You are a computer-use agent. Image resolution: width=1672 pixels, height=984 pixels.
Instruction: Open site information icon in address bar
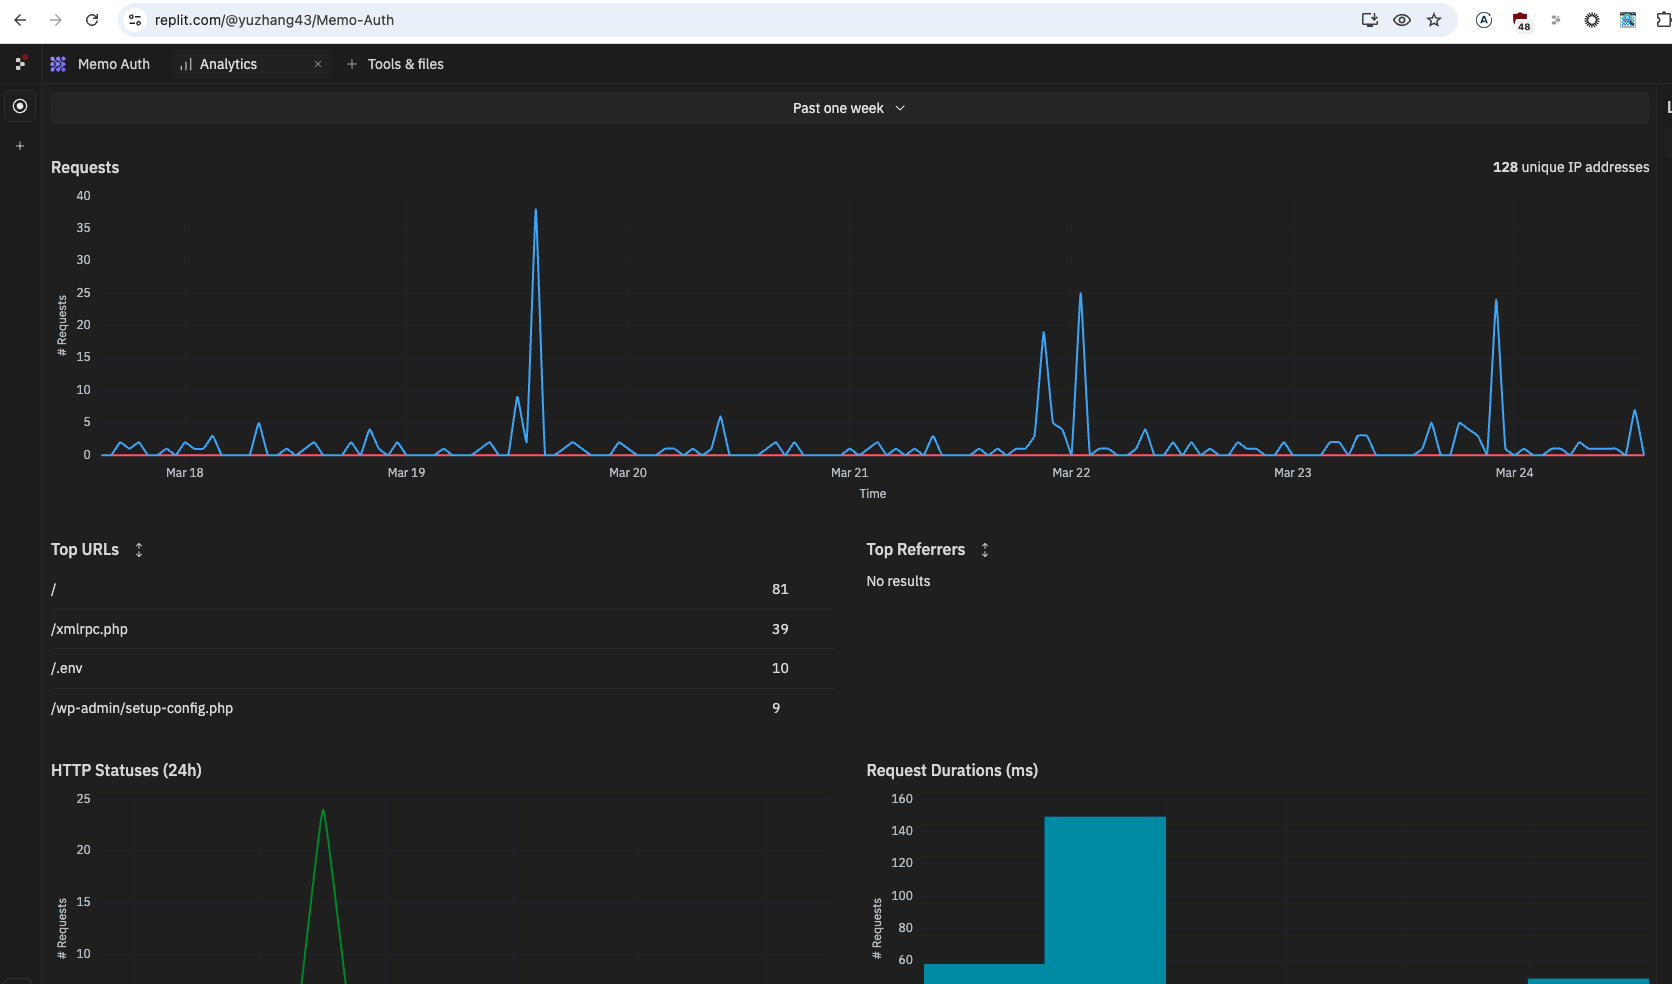[135, 20]
